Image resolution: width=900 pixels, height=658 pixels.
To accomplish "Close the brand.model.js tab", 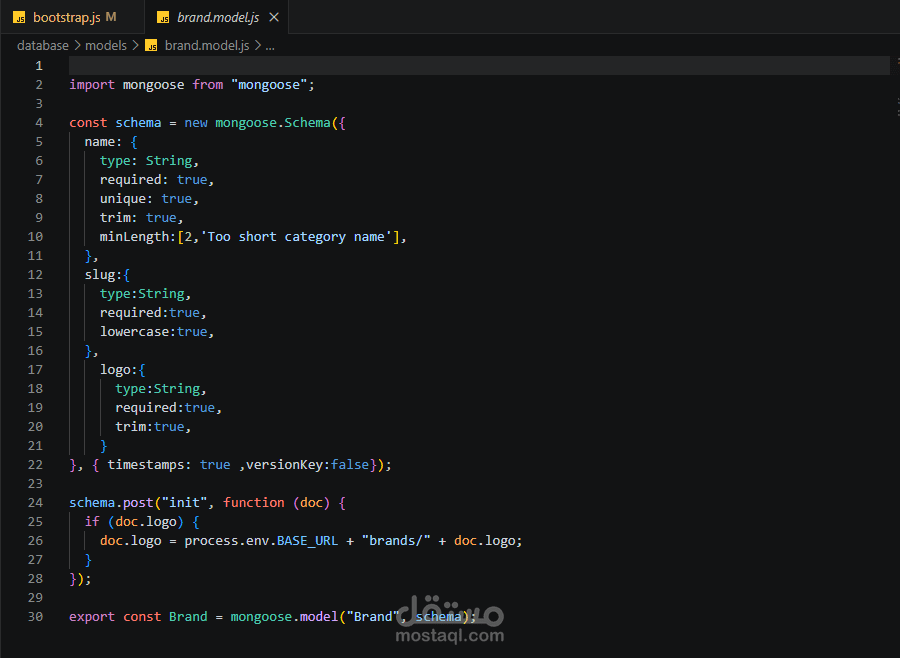I will pyautogui.click(x=274, y=17).
